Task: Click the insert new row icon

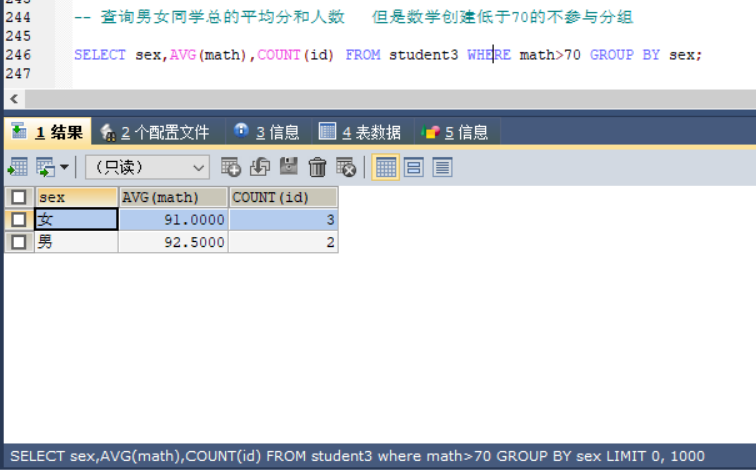Action: coord(231,167)
